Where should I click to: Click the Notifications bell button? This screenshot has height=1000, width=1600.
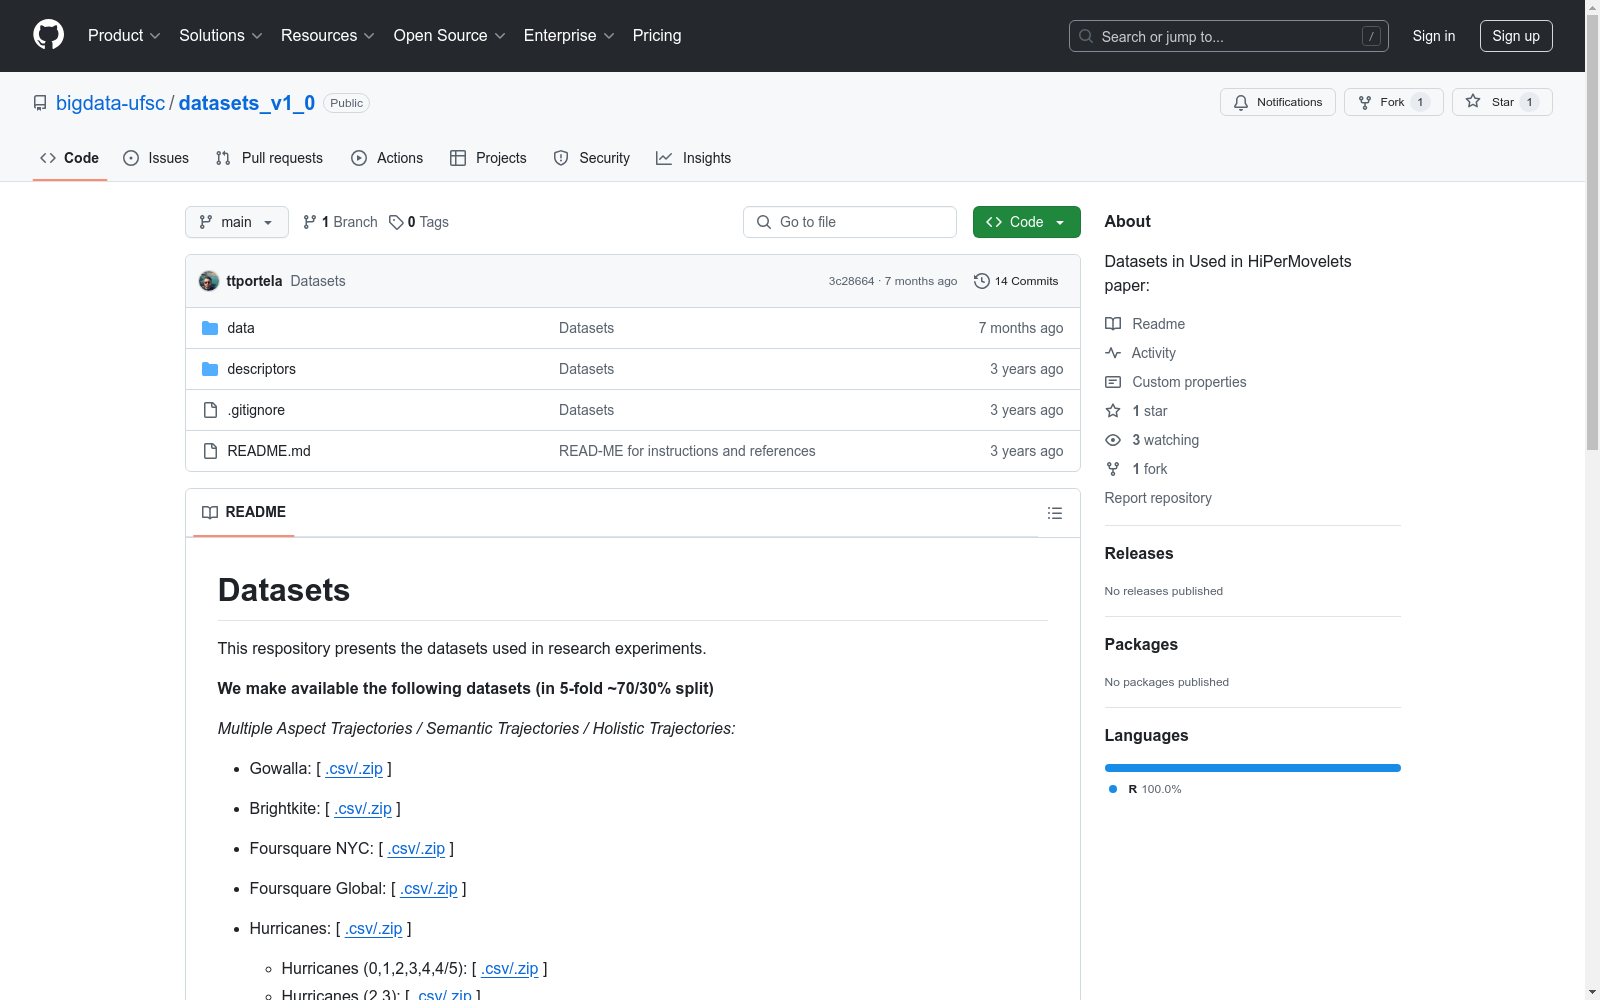[1277, 102]
